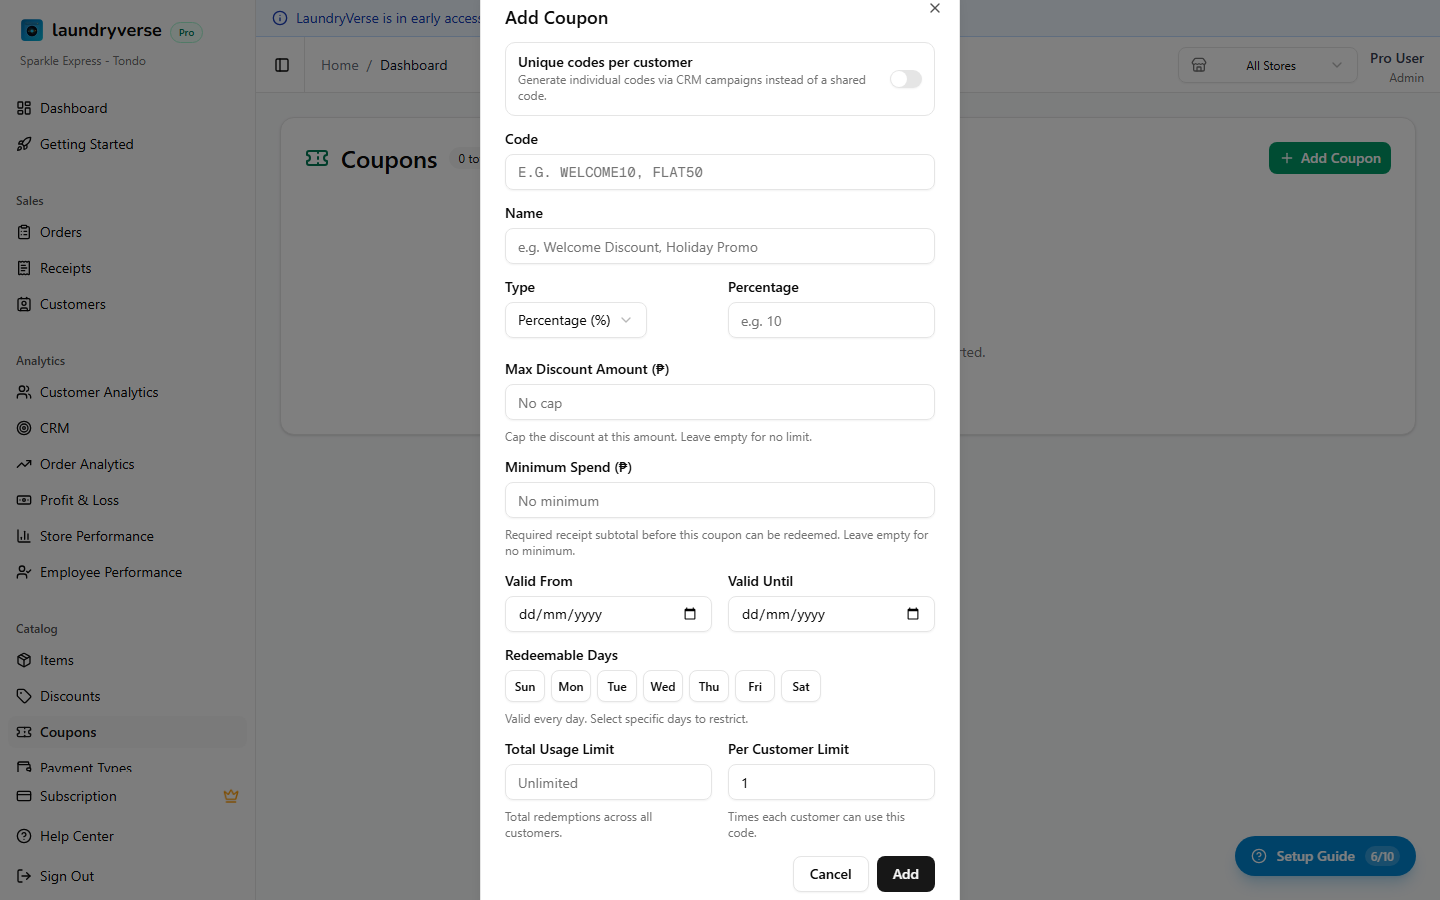This screenshot has width=1440, height=900.
Task: Go to Orders in the sidebar
Action: click(x=127, y=232)
